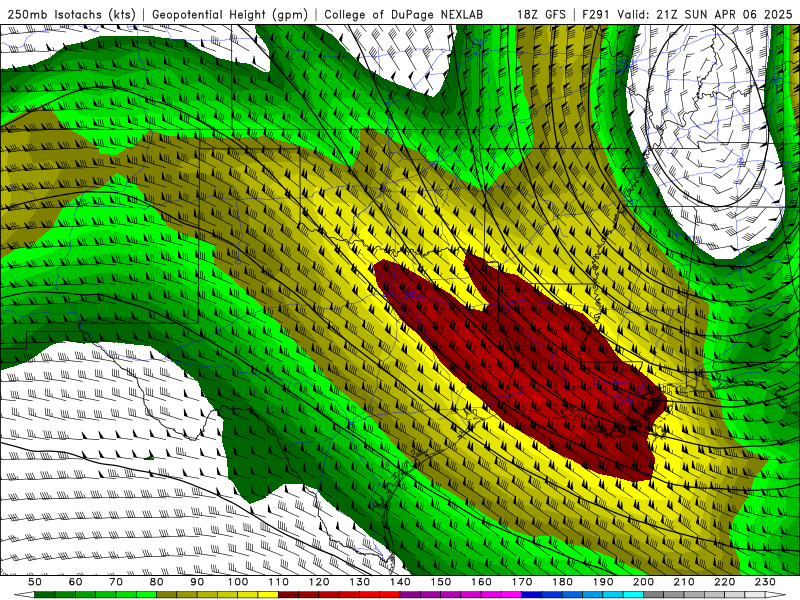Screen dimensions: 800x600
Task: Click the '160' value on the color scale
Action: (x=482, y=582)
